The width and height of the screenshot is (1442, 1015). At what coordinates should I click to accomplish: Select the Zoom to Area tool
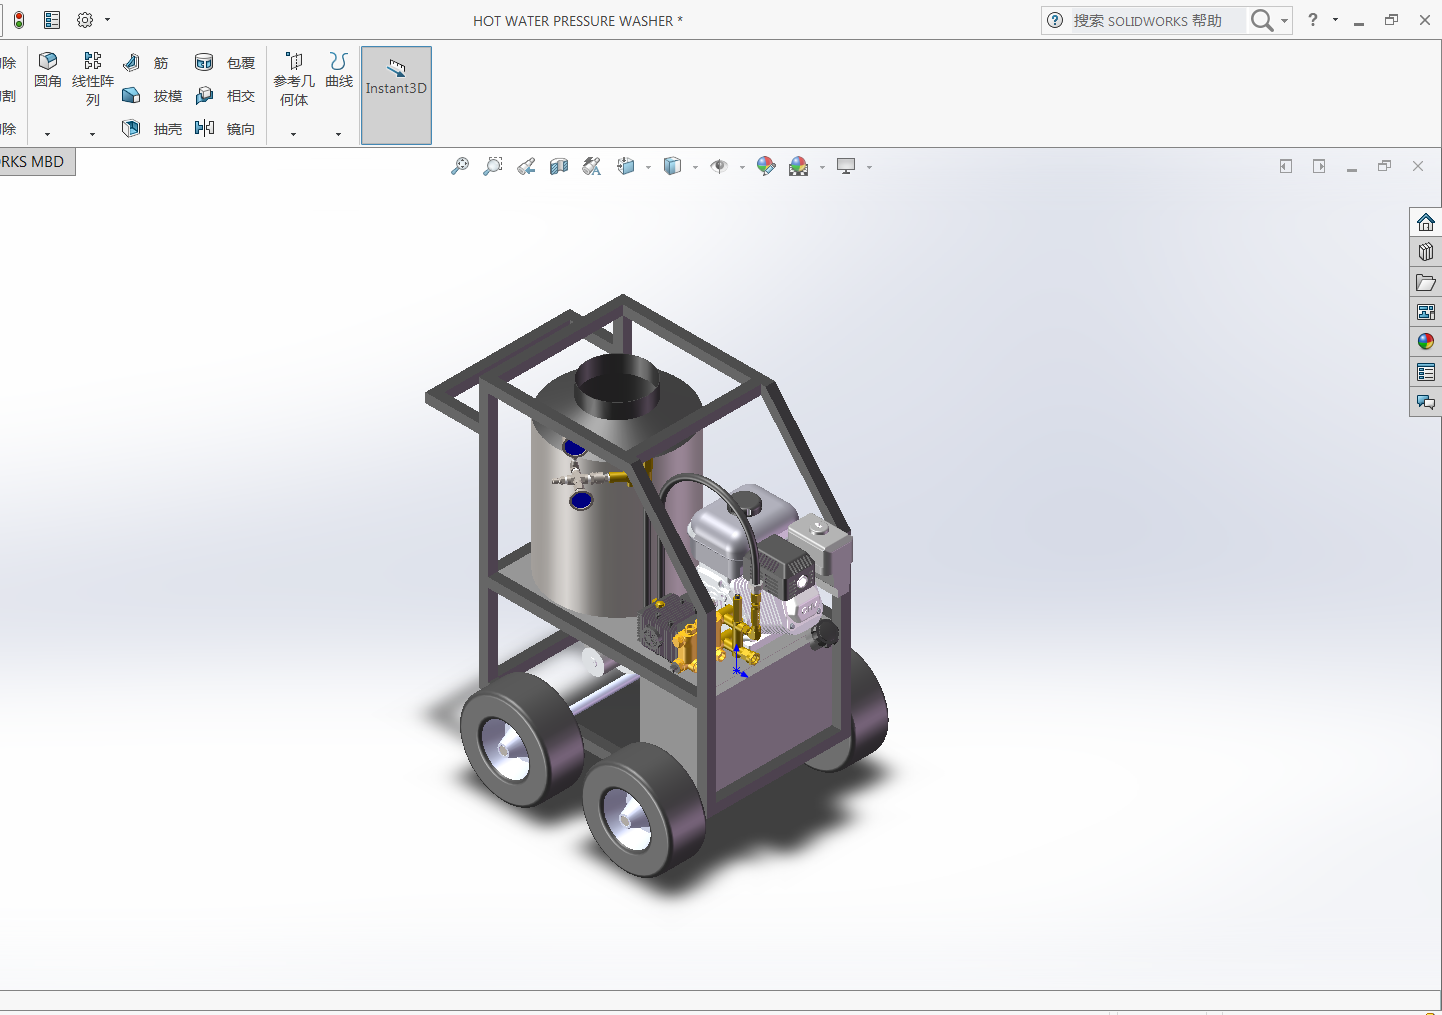(x=493, y=167)
